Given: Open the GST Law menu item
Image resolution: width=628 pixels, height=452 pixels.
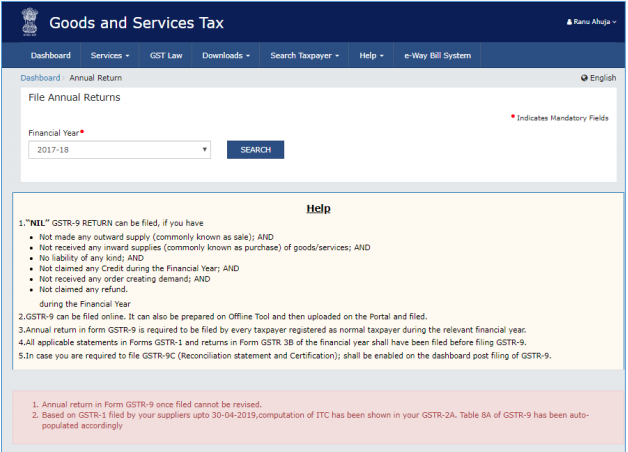Looking at the screenshot, I should pyautogui.click(x=166, y=56).
